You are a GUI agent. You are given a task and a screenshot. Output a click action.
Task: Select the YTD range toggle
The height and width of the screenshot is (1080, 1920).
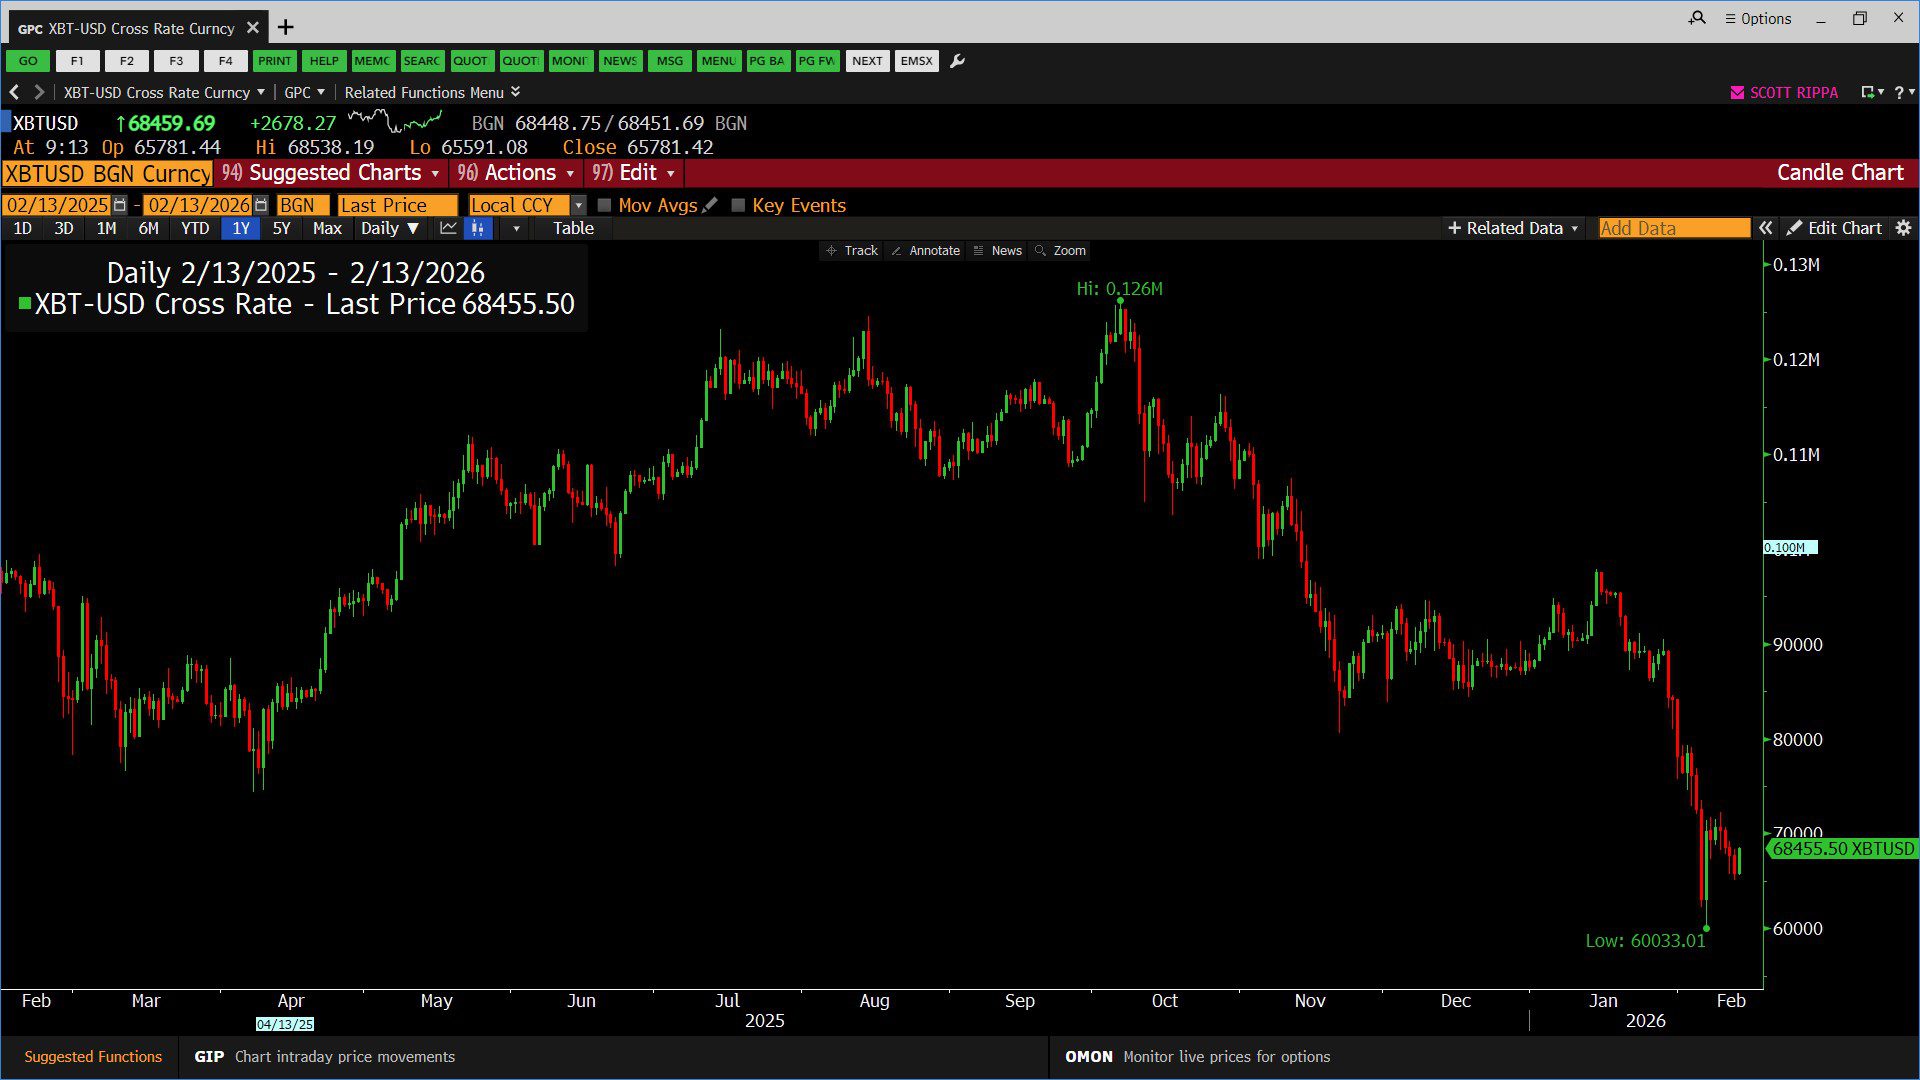(195, 228)
